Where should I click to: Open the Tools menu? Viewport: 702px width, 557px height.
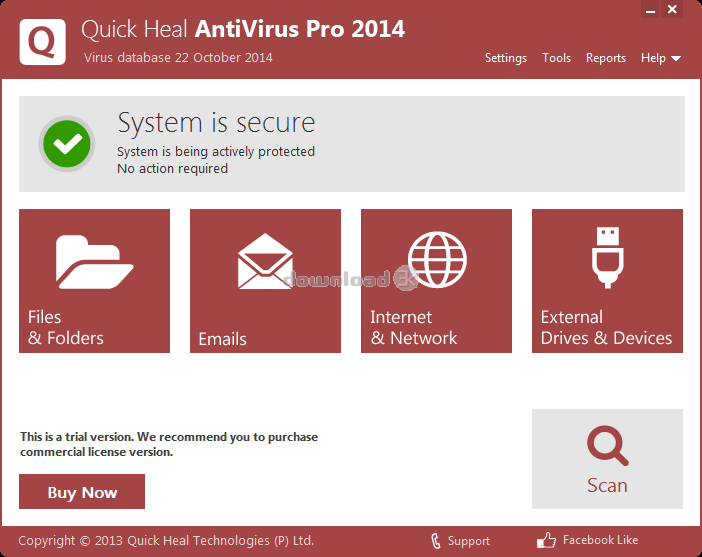click(556, 58)
